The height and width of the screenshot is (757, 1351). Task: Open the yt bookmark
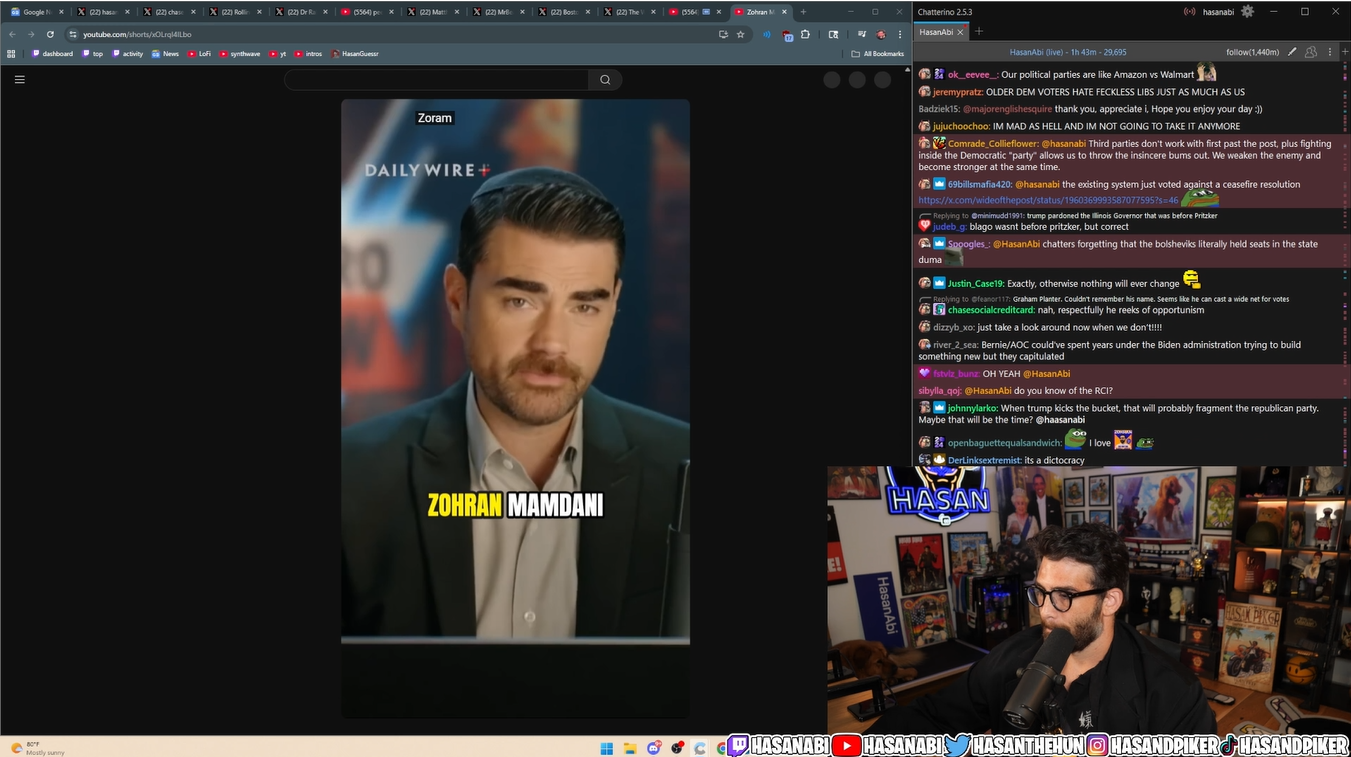click(278, 54)
